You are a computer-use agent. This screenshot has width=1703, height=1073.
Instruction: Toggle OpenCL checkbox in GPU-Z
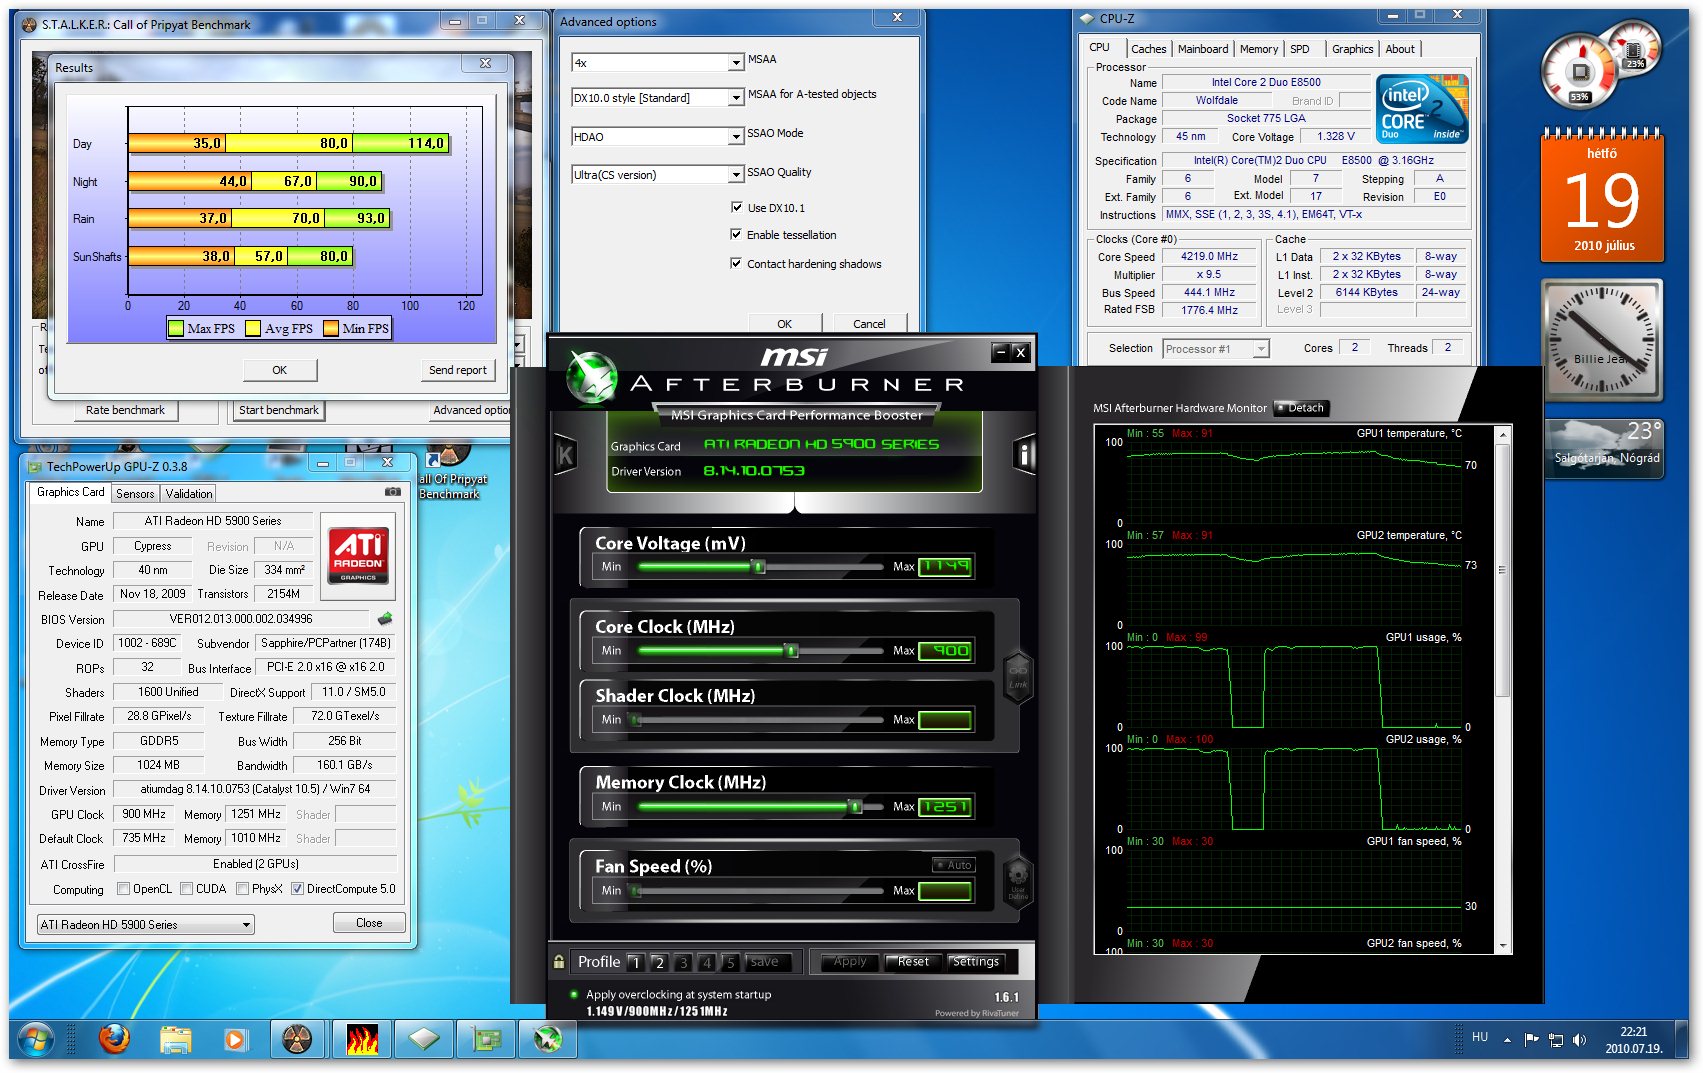pyautogui.click(x=123, y=888)
